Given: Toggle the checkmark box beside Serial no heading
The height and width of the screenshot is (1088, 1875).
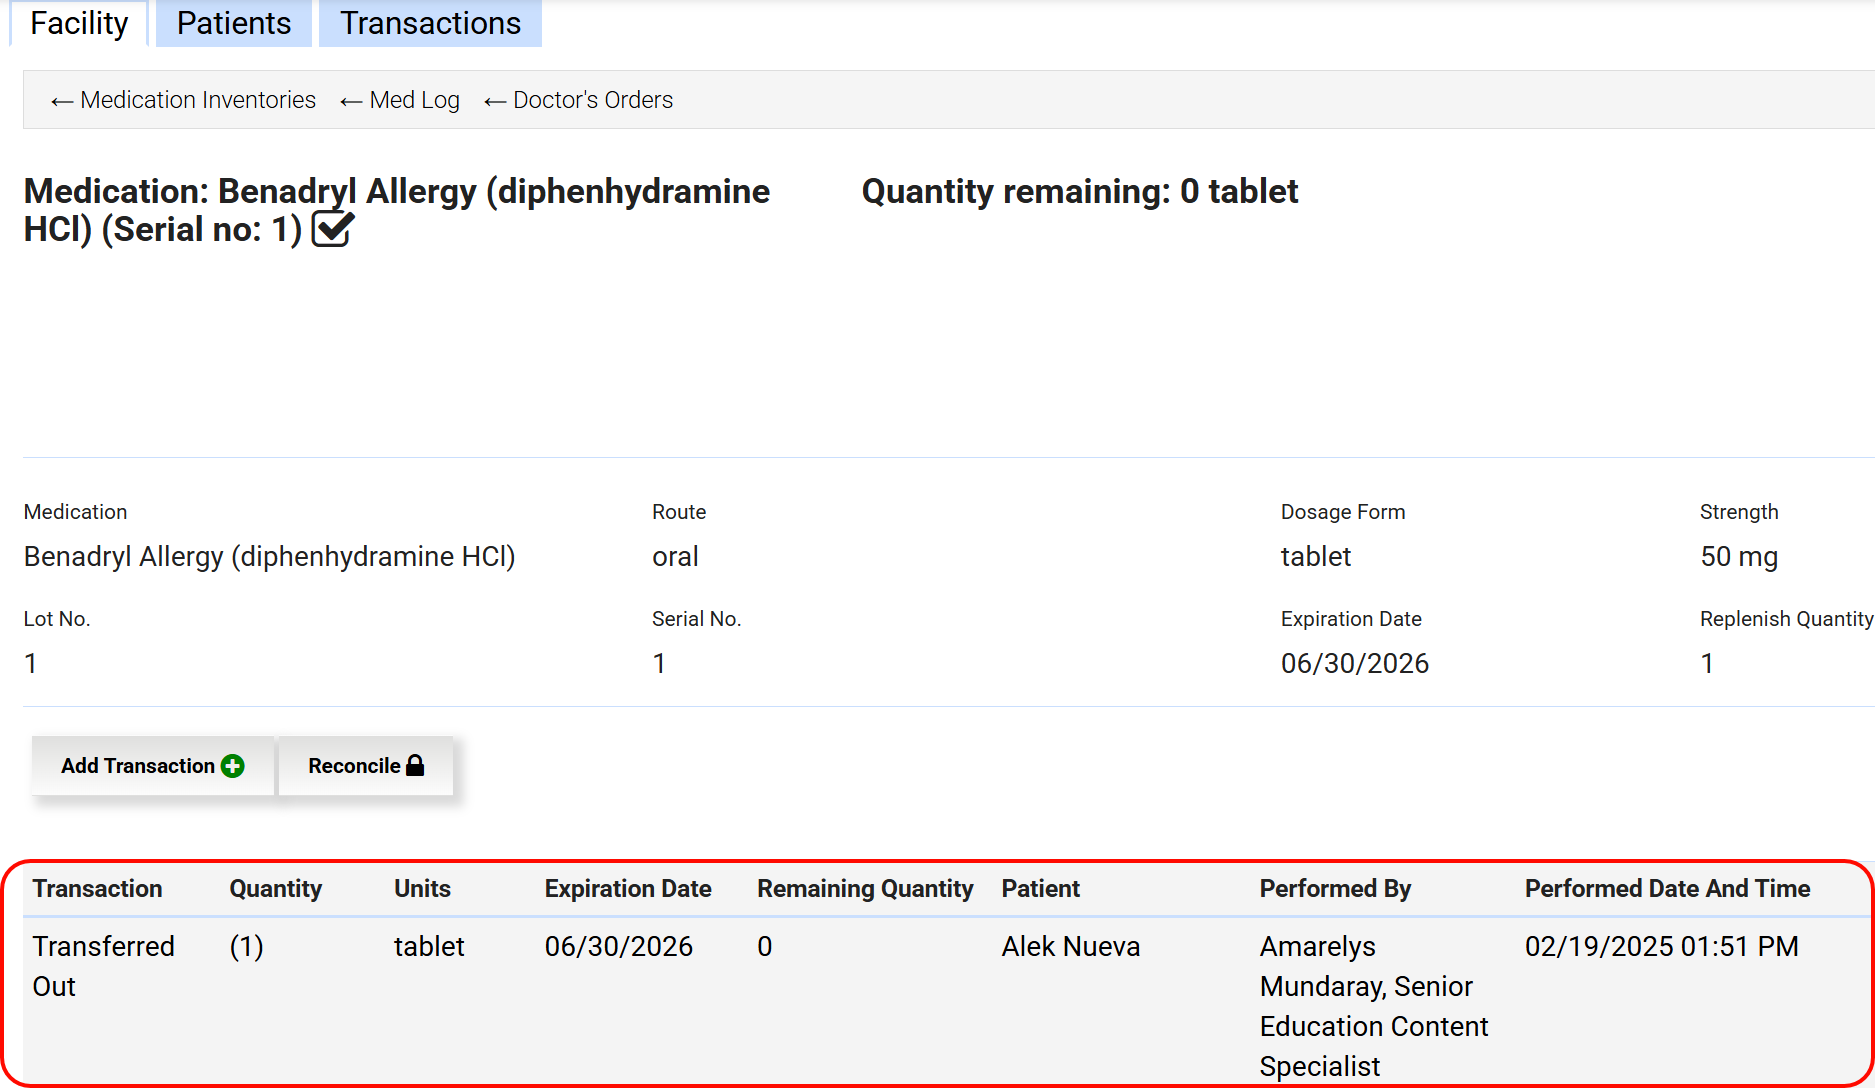Looking at the screenshot, I should pos(332,229).
